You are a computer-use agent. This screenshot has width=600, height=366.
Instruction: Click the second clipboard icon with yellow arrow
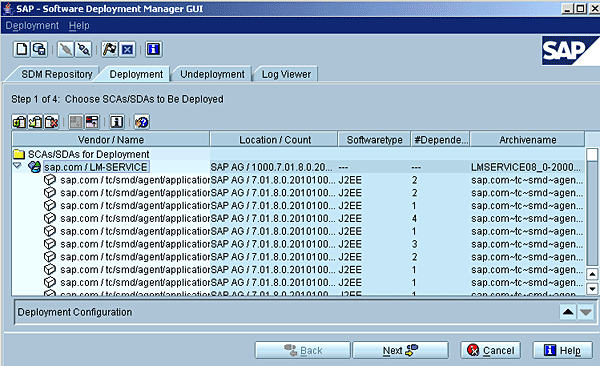pos(35,122)
